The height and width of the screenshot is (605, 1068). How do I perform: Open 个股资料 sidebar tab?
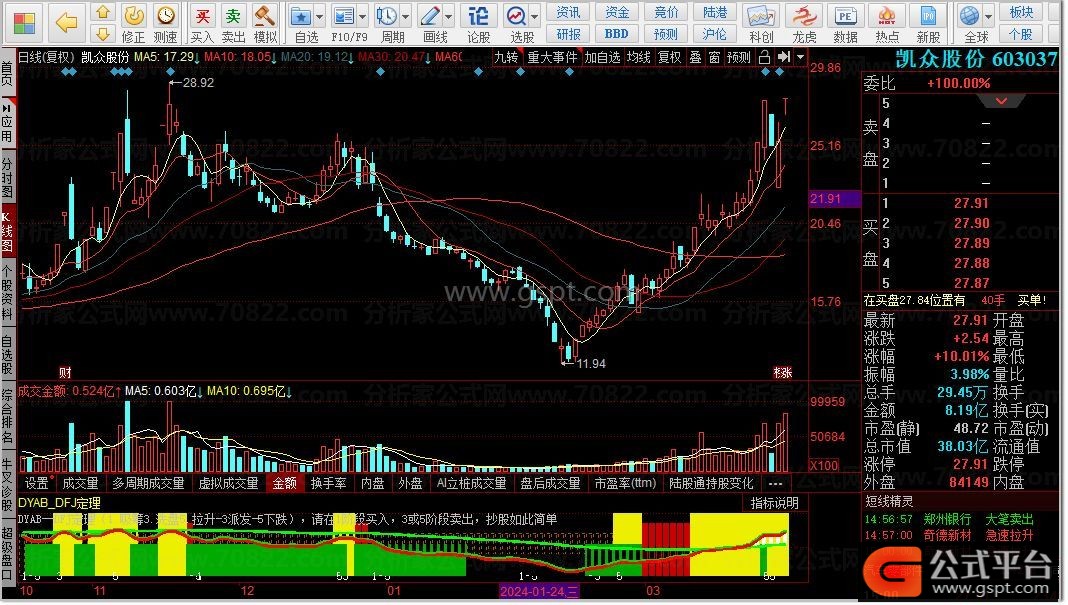[x=7, y=294]
